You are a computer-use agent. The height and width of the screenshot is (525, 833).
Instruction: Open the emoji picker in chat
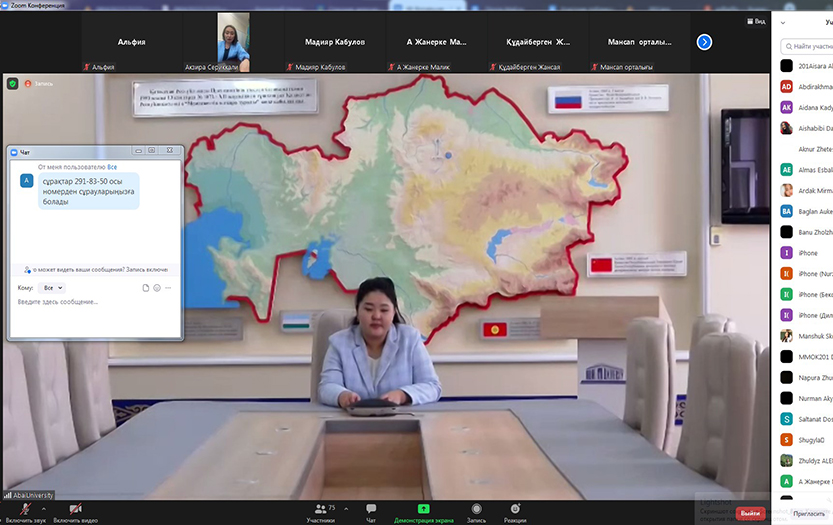(157, 288)
